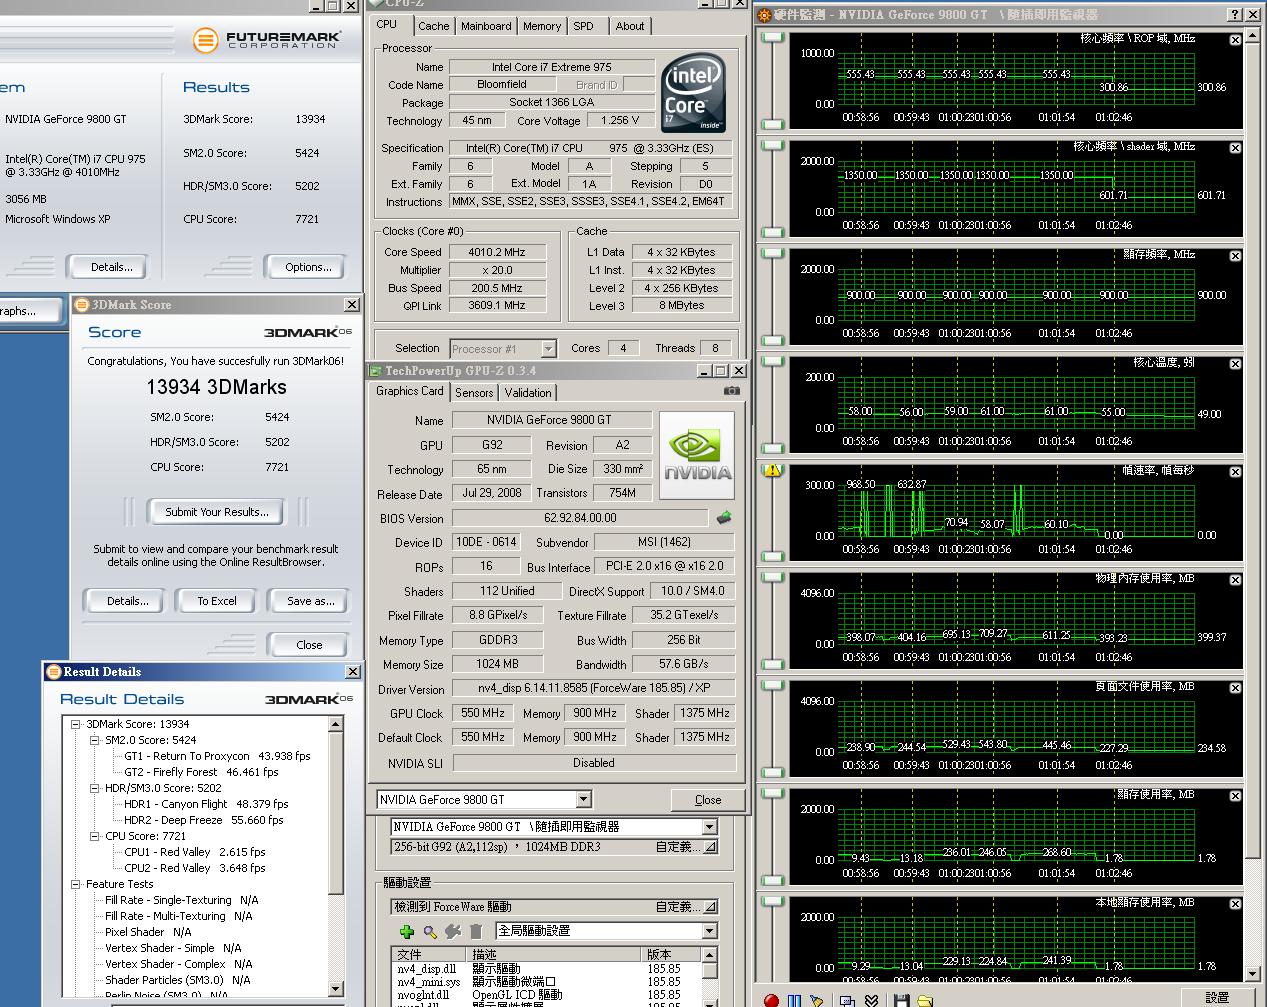Viewport: 1267px width, 1007px height.
Task: Close the 3DMark Score dialog with Close button
Action: pyautogui.click(x=309, y=645)
